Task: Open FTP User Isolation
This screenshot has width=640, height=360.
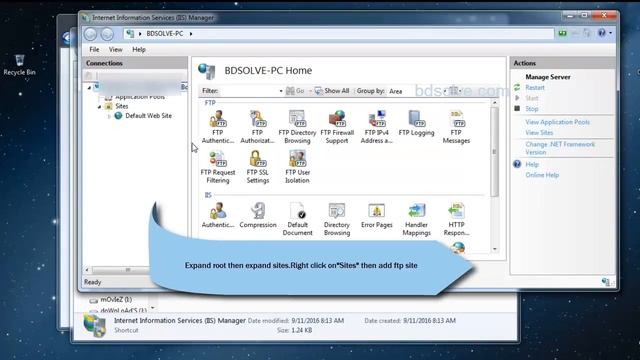Action: (297, 167)
